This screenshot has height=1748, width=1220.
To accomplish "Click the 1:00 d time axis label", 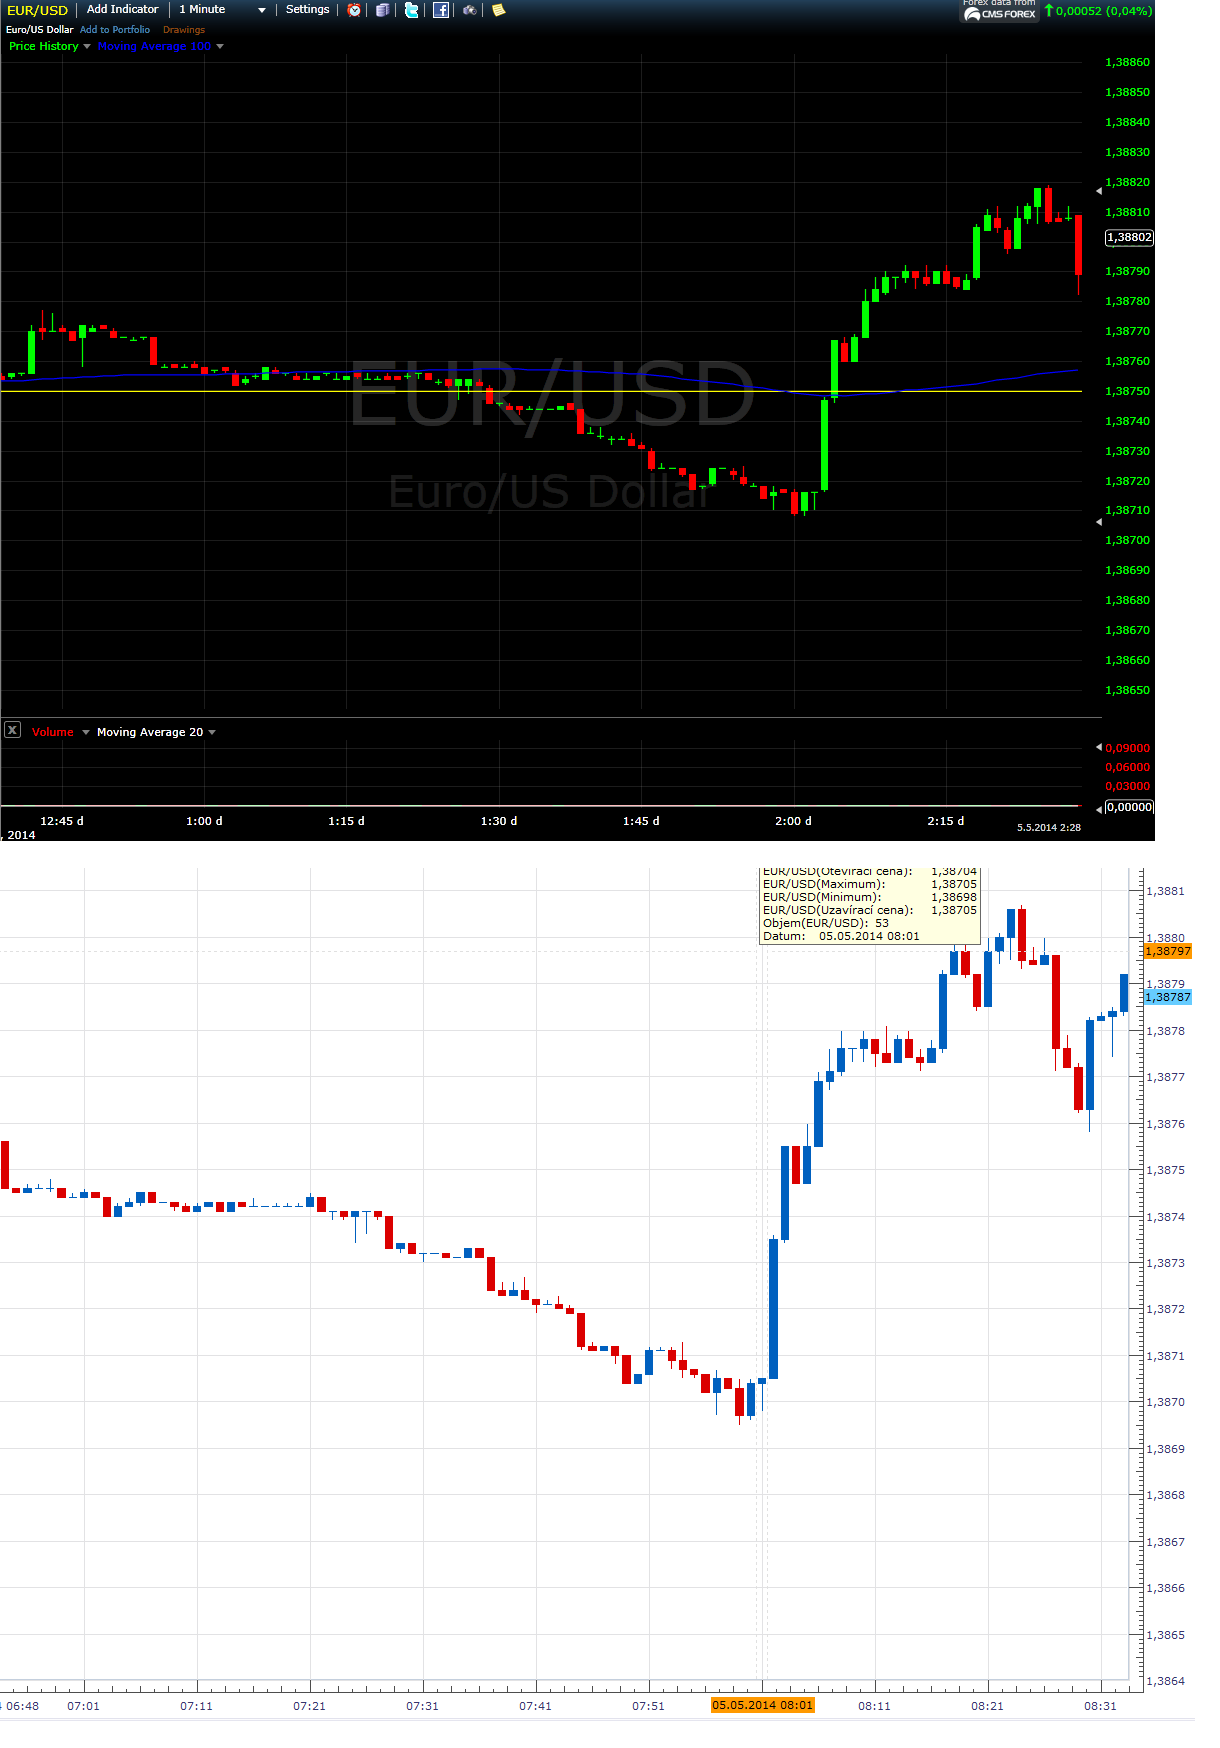I will (x=204, y=822).
